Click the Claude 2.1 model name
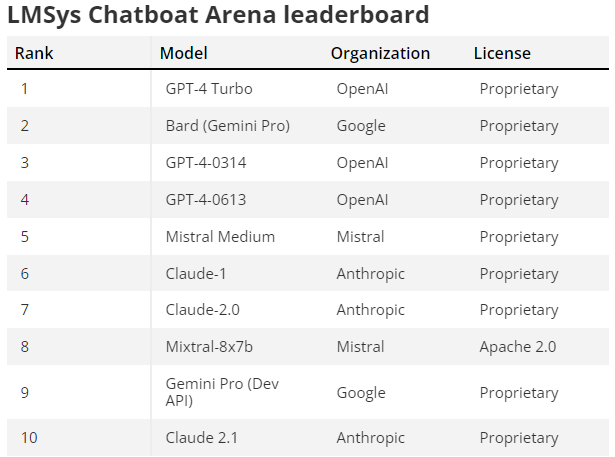Screen dimensions: 615x457 coord(202,437)
